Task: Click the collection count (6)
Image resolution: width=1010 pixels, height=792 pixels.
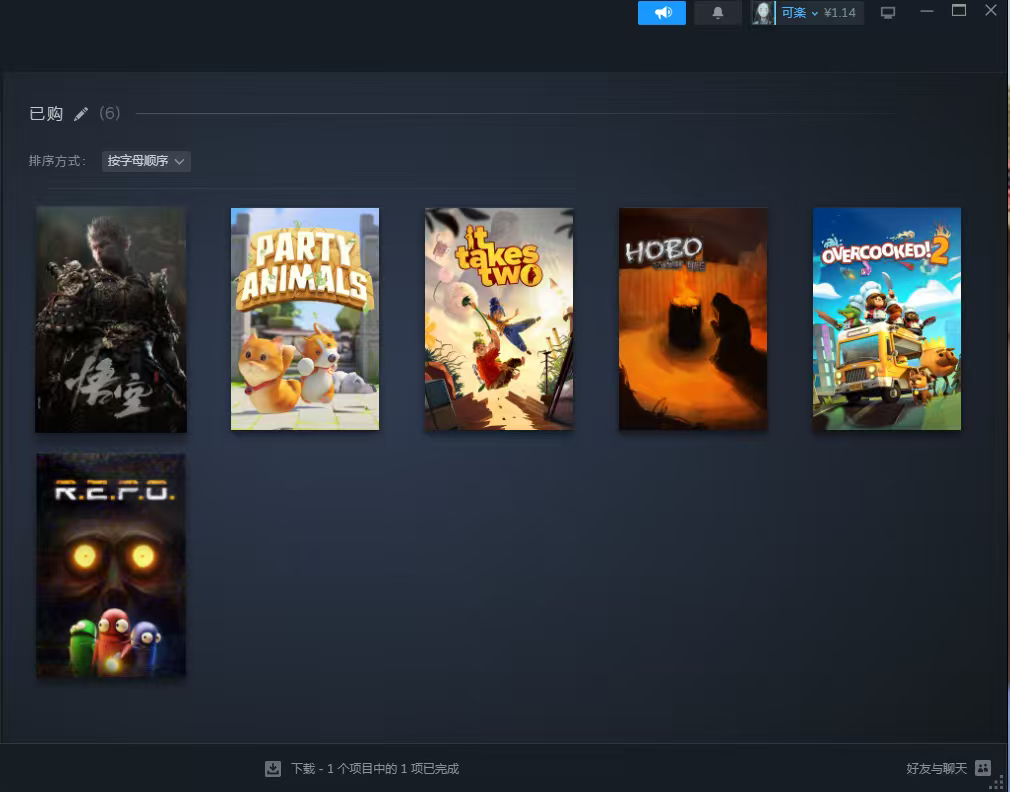Action: 110,113
